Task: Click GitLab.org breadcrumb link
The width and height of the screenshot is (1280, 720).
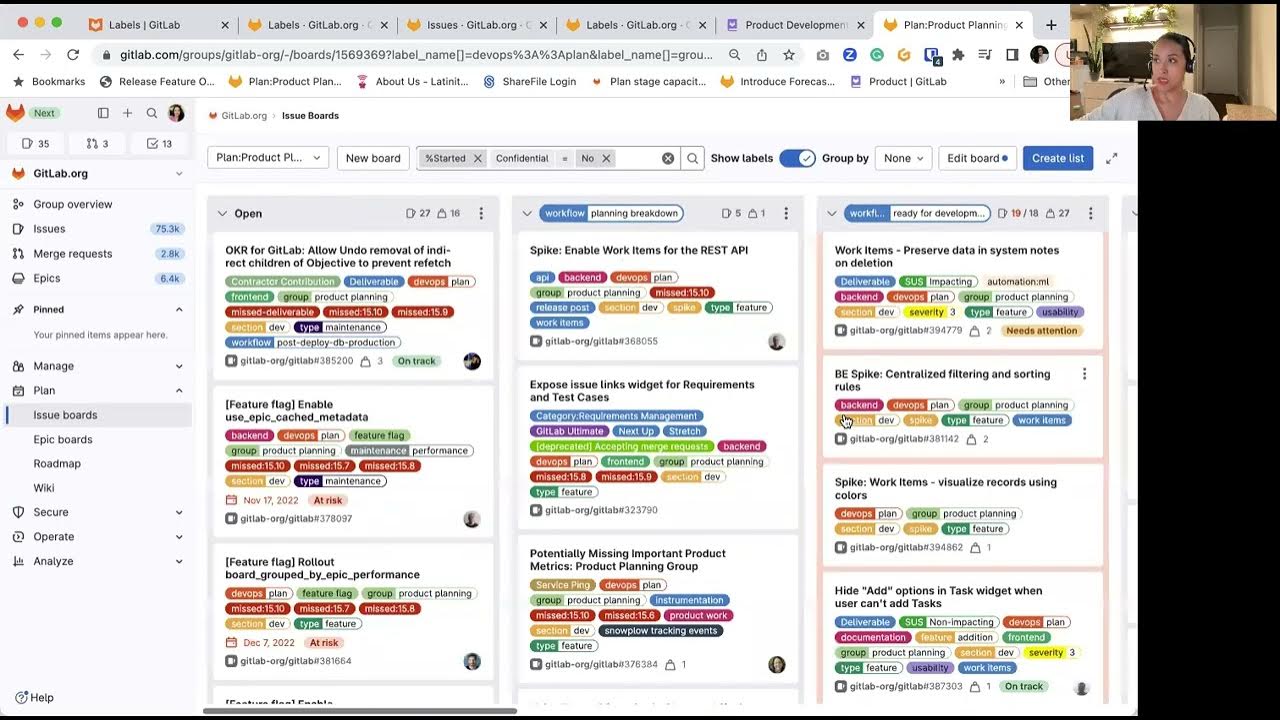Action: pyautogui.click(x=244, y=116)
